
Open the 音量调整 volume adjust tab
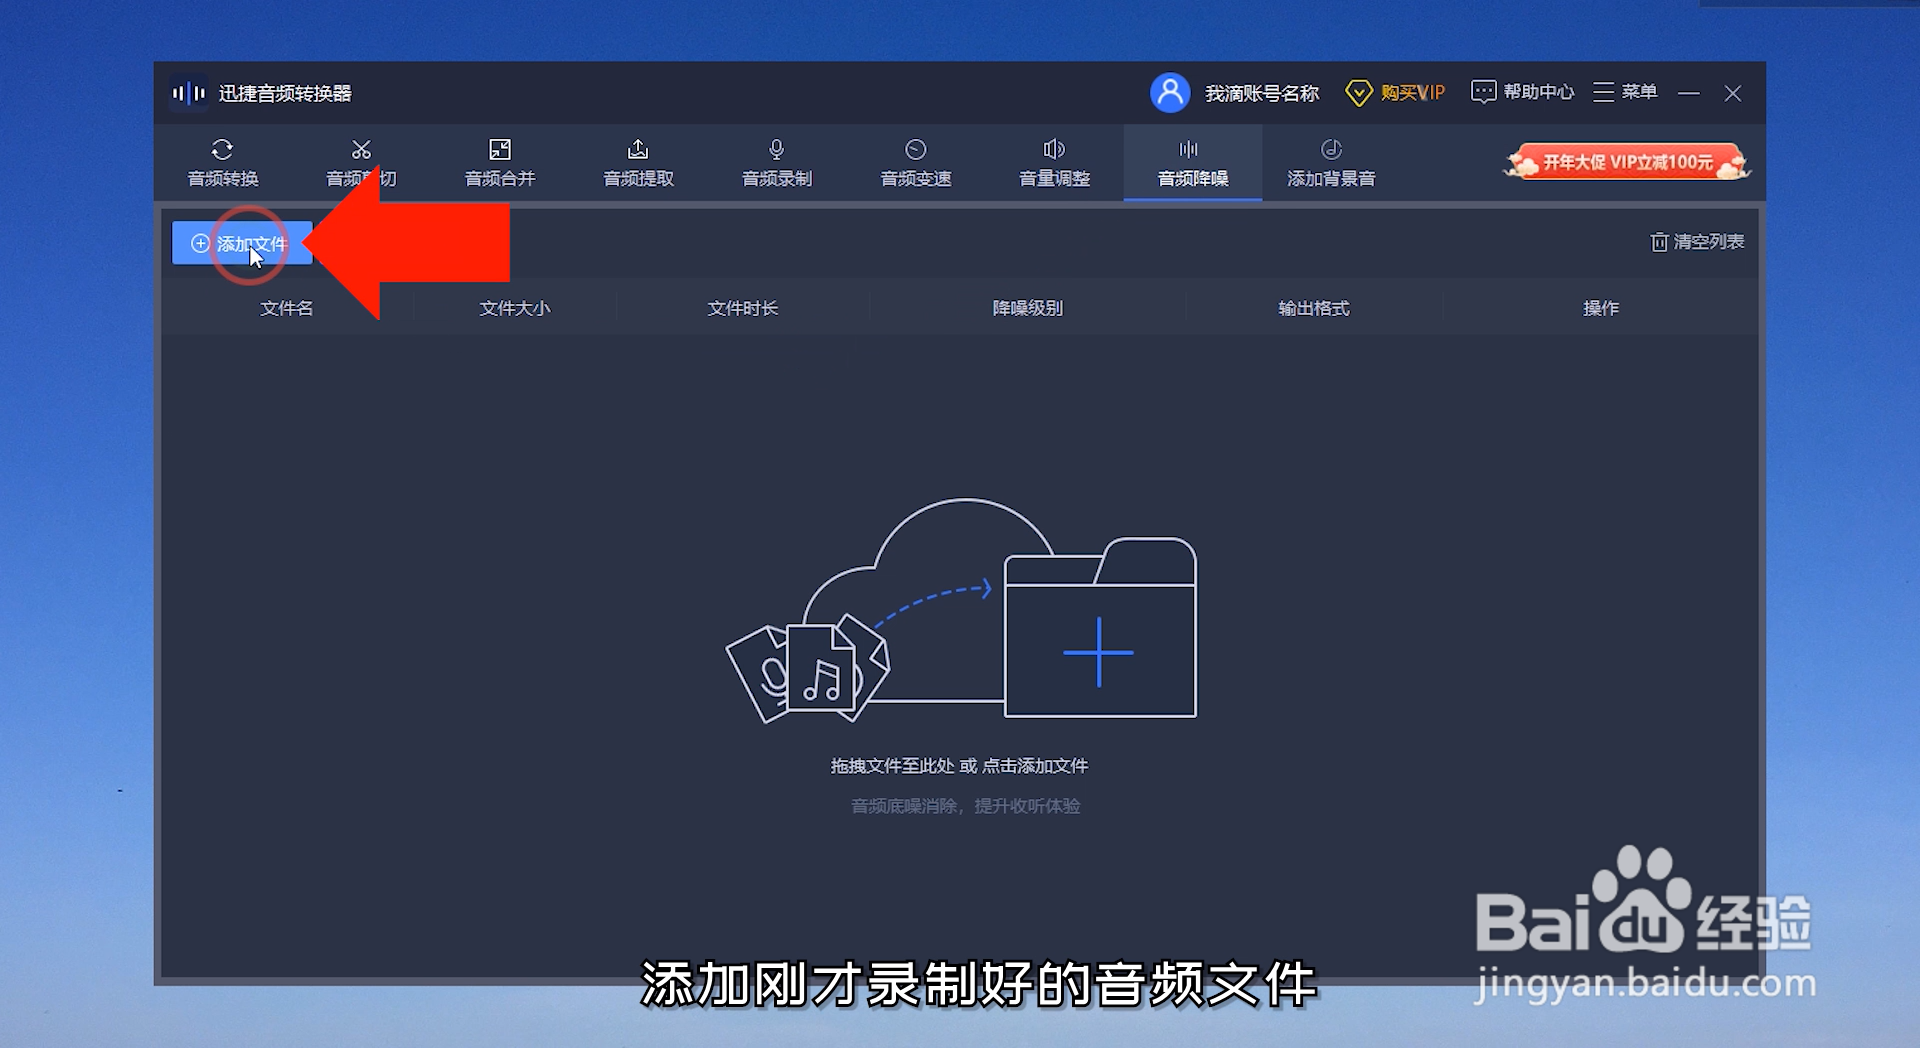pos(1054,163)
